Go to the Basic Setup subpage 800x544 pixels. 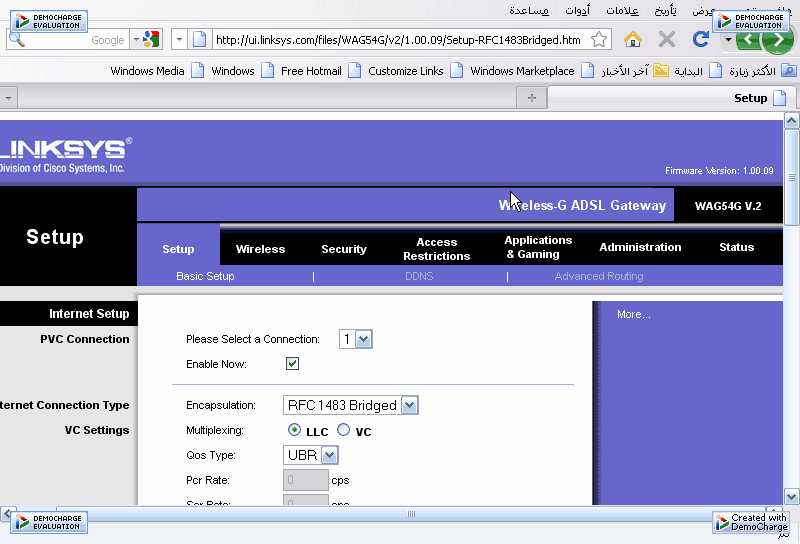205,276
